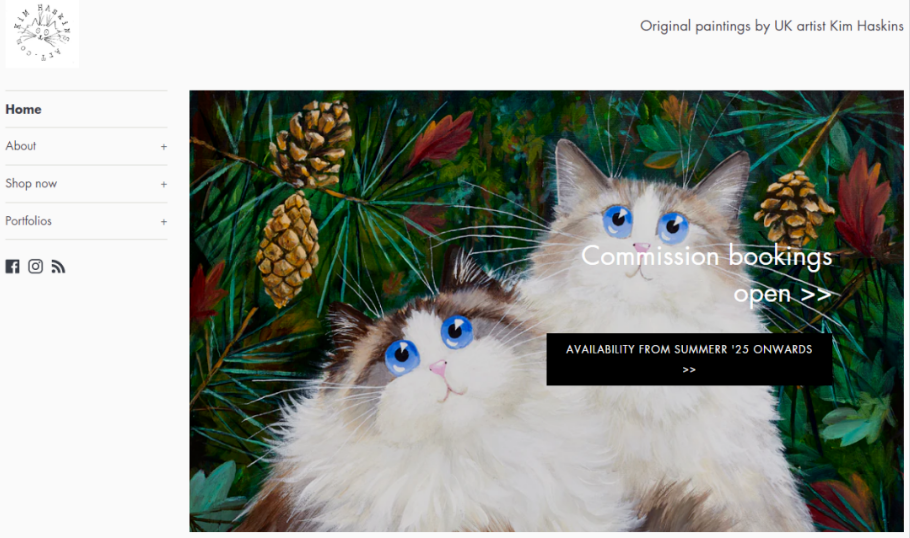
Task: Click Availability from Summerr '25 onwards button
Action: [689, 359]
